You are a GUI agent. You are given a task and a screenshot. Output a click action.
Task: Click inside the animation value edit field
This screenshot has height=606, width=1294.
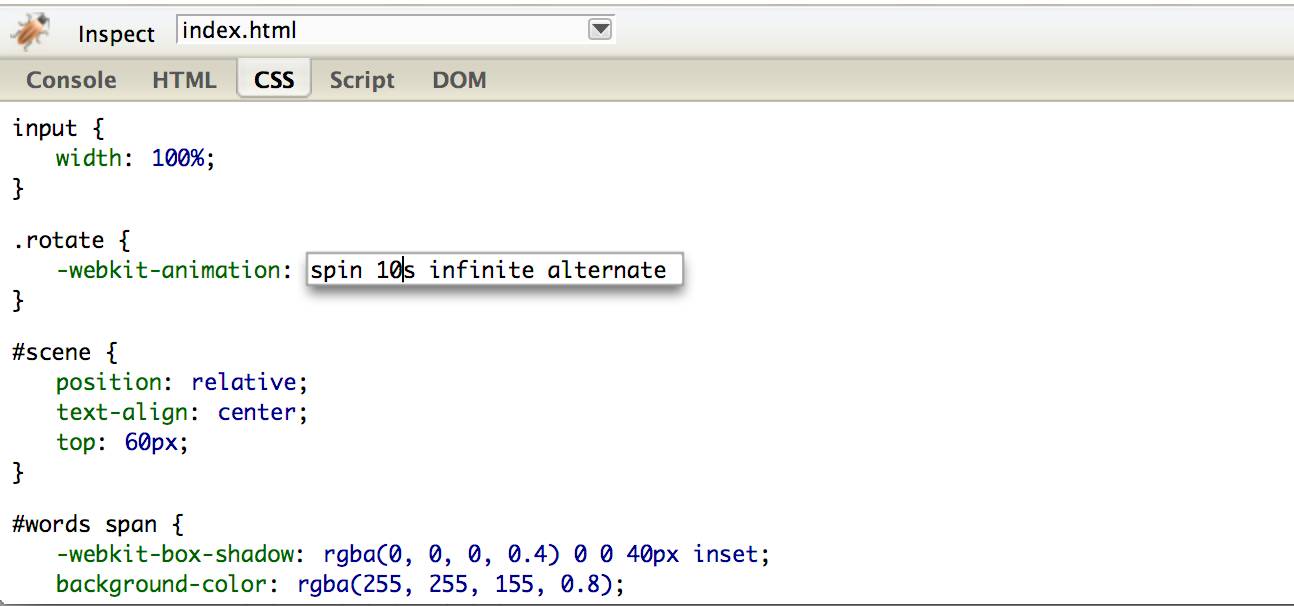pos(494,270)
